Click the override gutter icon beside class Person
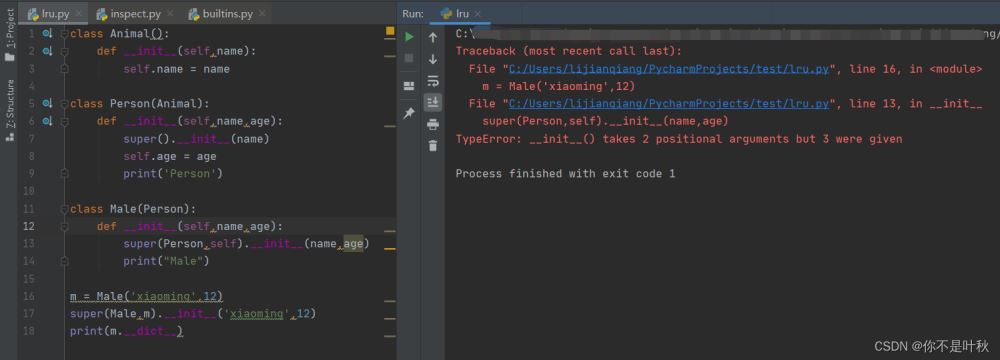This screenshot has width=1000, height=360. pyautogui.click(x=47, y=103)
